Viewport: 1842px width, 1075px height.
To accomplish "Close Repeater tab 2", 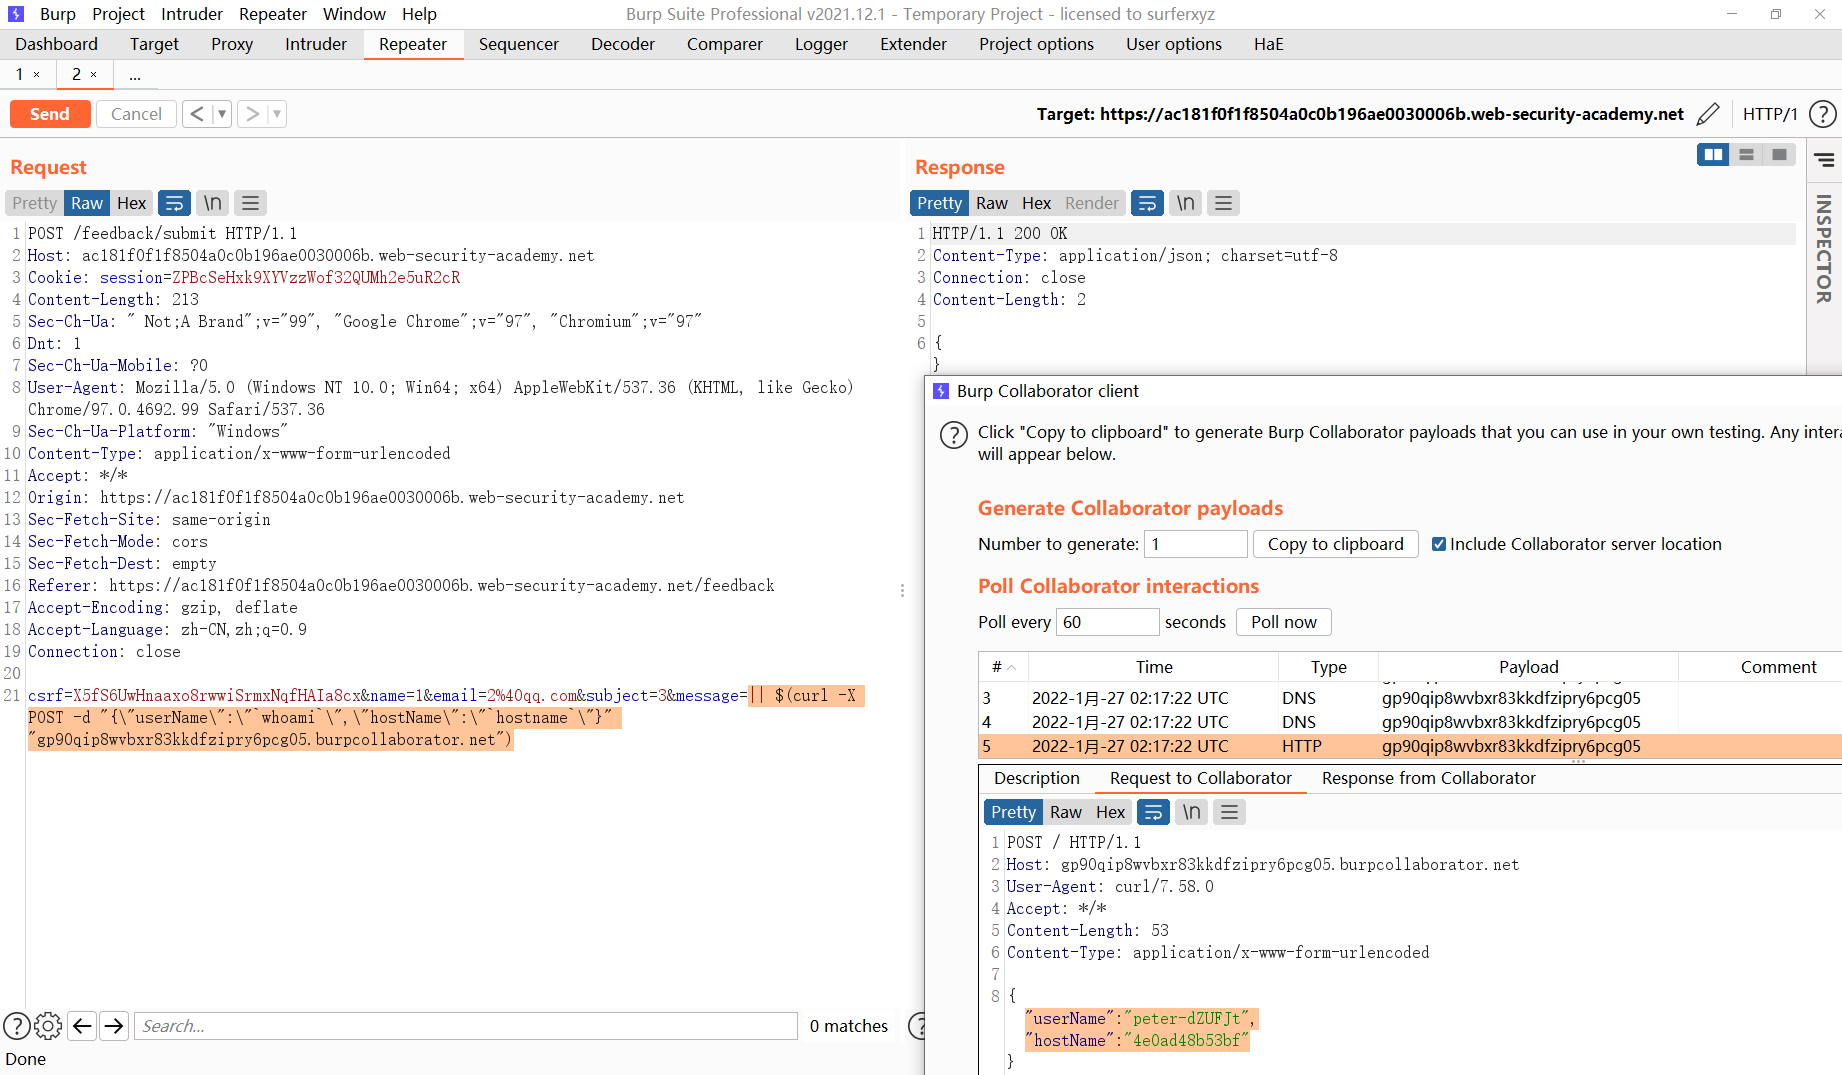I will 94,75.
